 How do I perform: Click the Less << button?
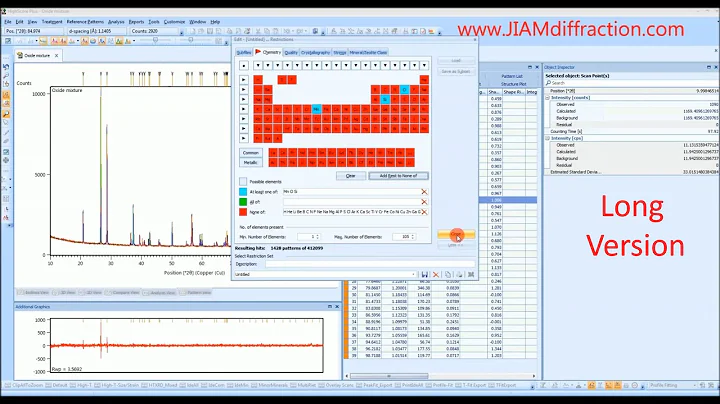point(456,245)
